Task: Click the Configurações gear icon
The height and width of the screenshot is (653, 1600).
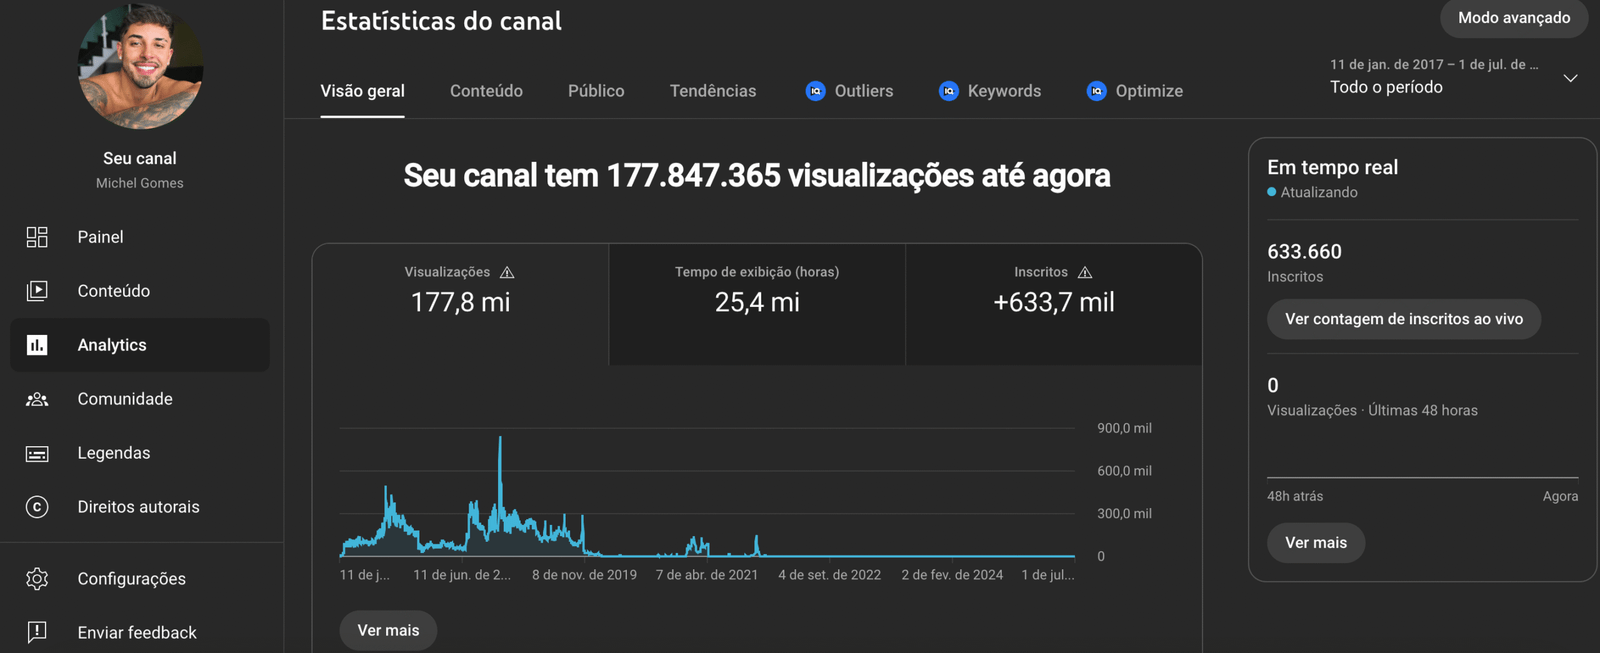Action: tap(37, 579)
